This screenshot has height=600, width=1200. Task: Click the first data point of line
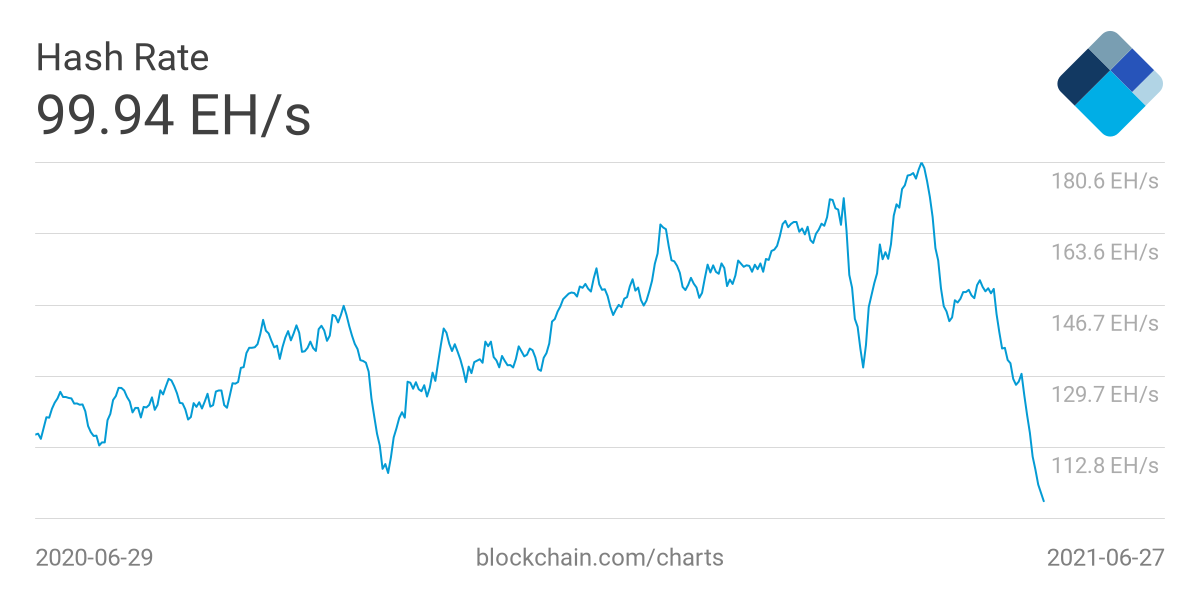point(37,434)
